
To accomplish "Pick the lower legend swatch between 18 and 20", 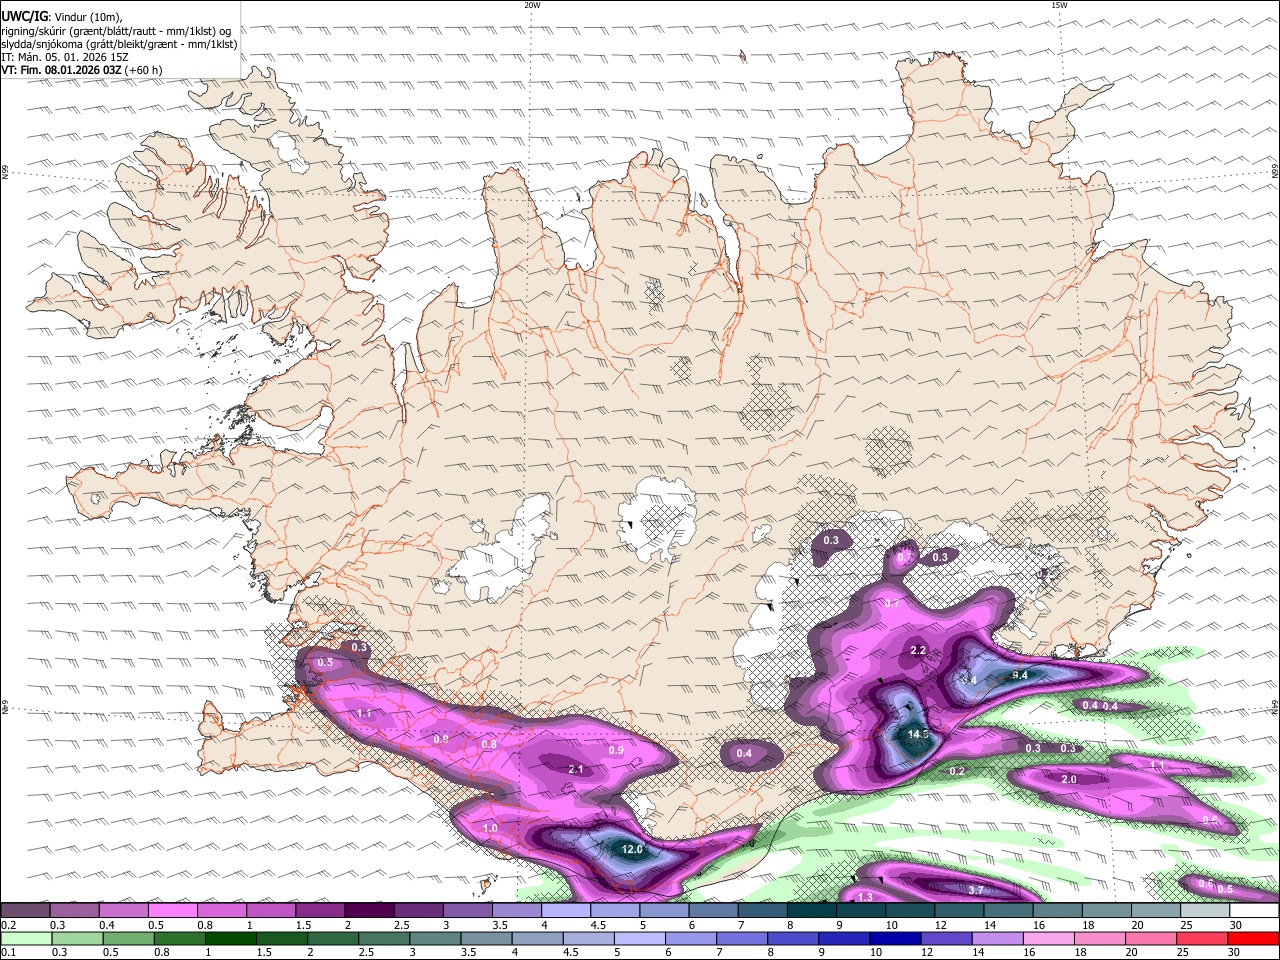I will click(1100, 938).
